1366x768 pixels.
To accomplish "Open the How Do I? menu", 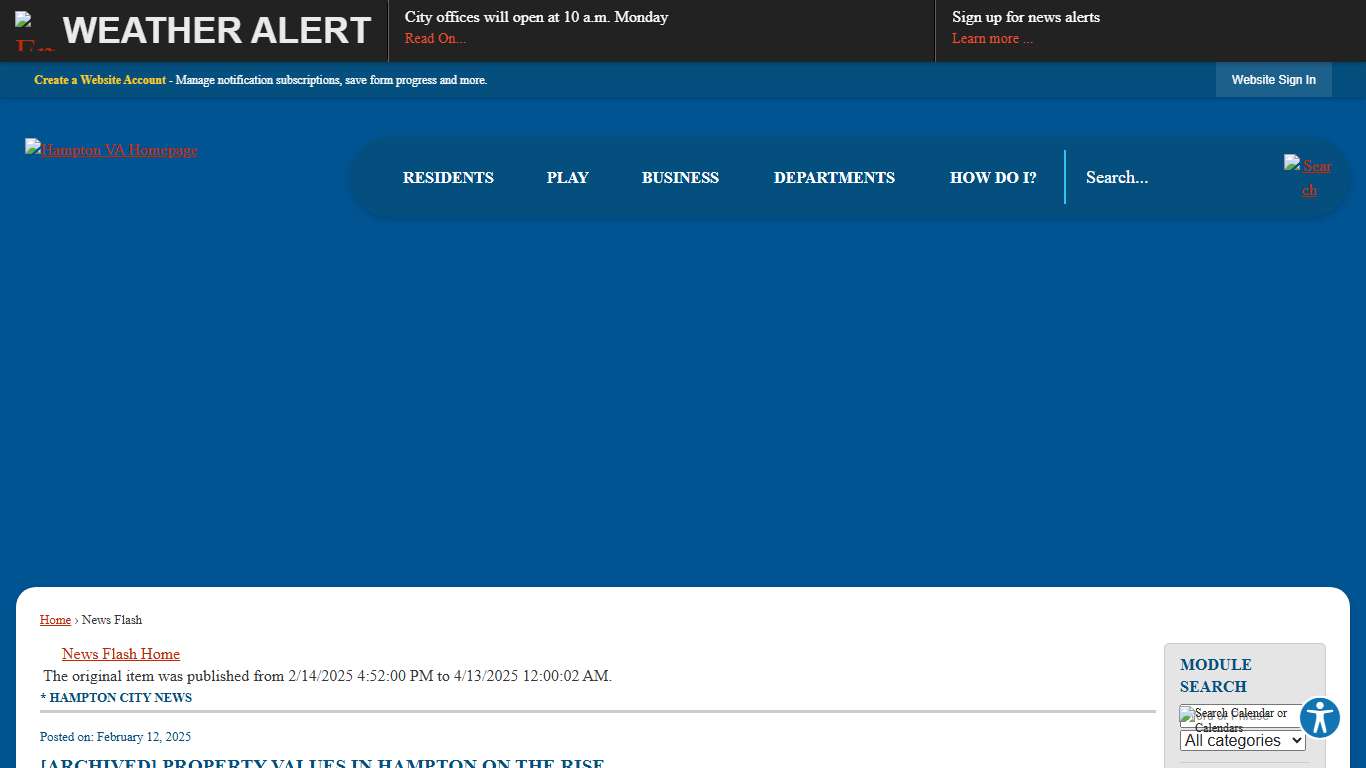I will point(992,178).
